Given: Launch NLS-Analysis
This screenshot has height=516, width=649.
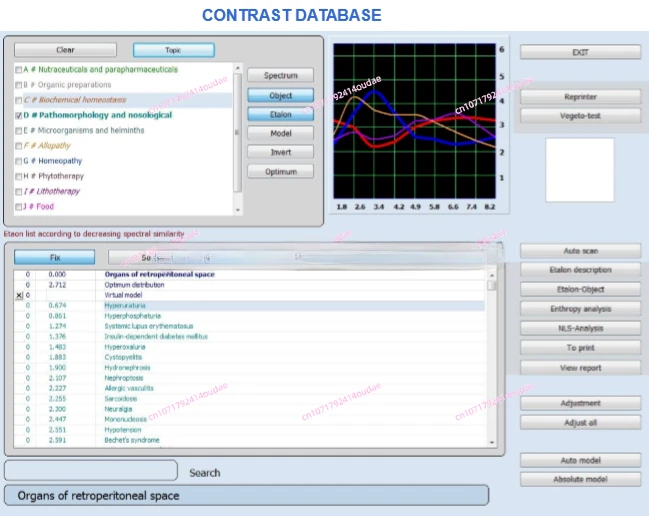Looking at the screenshot, I should [x=580, y=328].
